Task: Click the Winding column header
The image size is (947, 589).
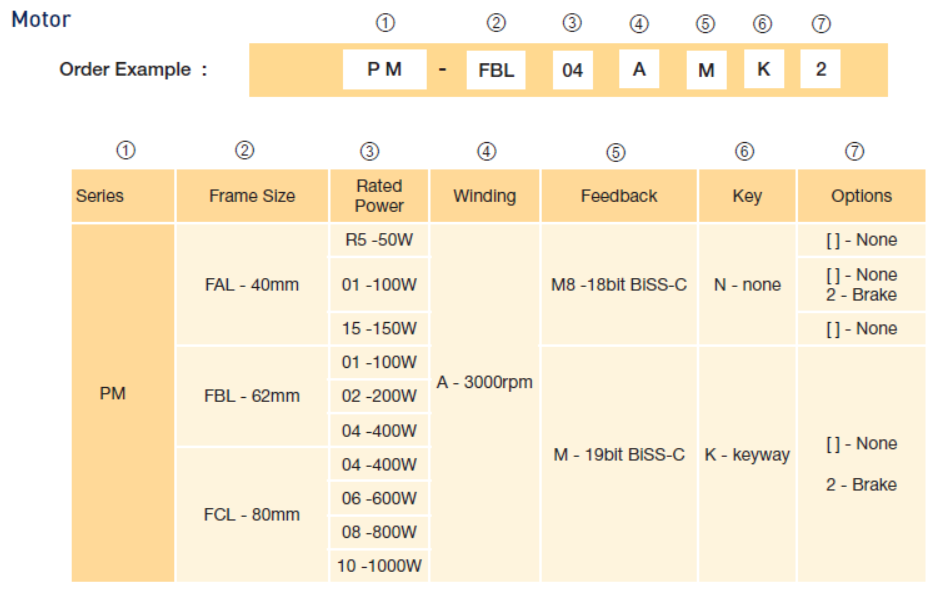Action: tap(485, 196)
